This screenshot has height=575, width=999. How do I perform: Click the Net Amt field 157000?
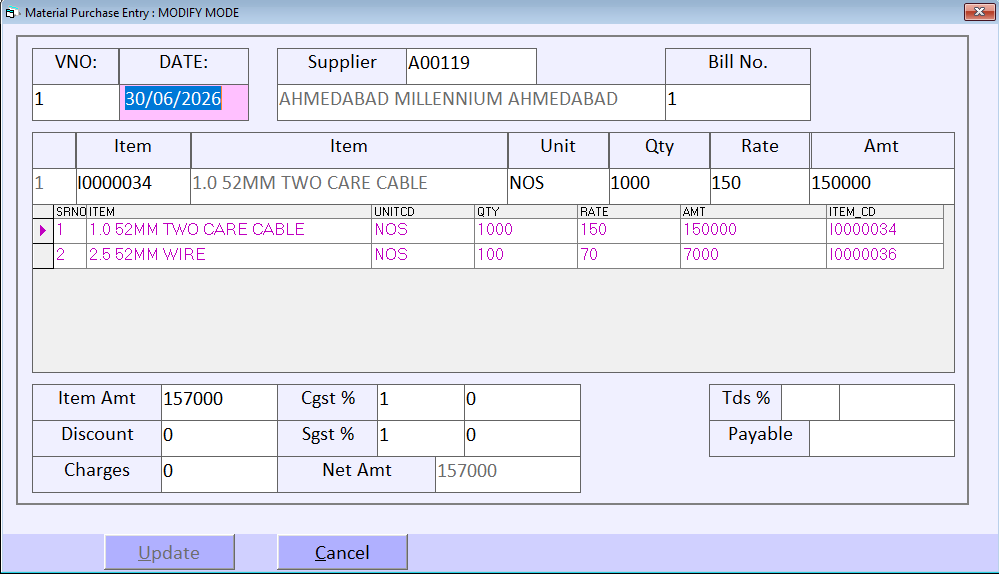point(508,474)
